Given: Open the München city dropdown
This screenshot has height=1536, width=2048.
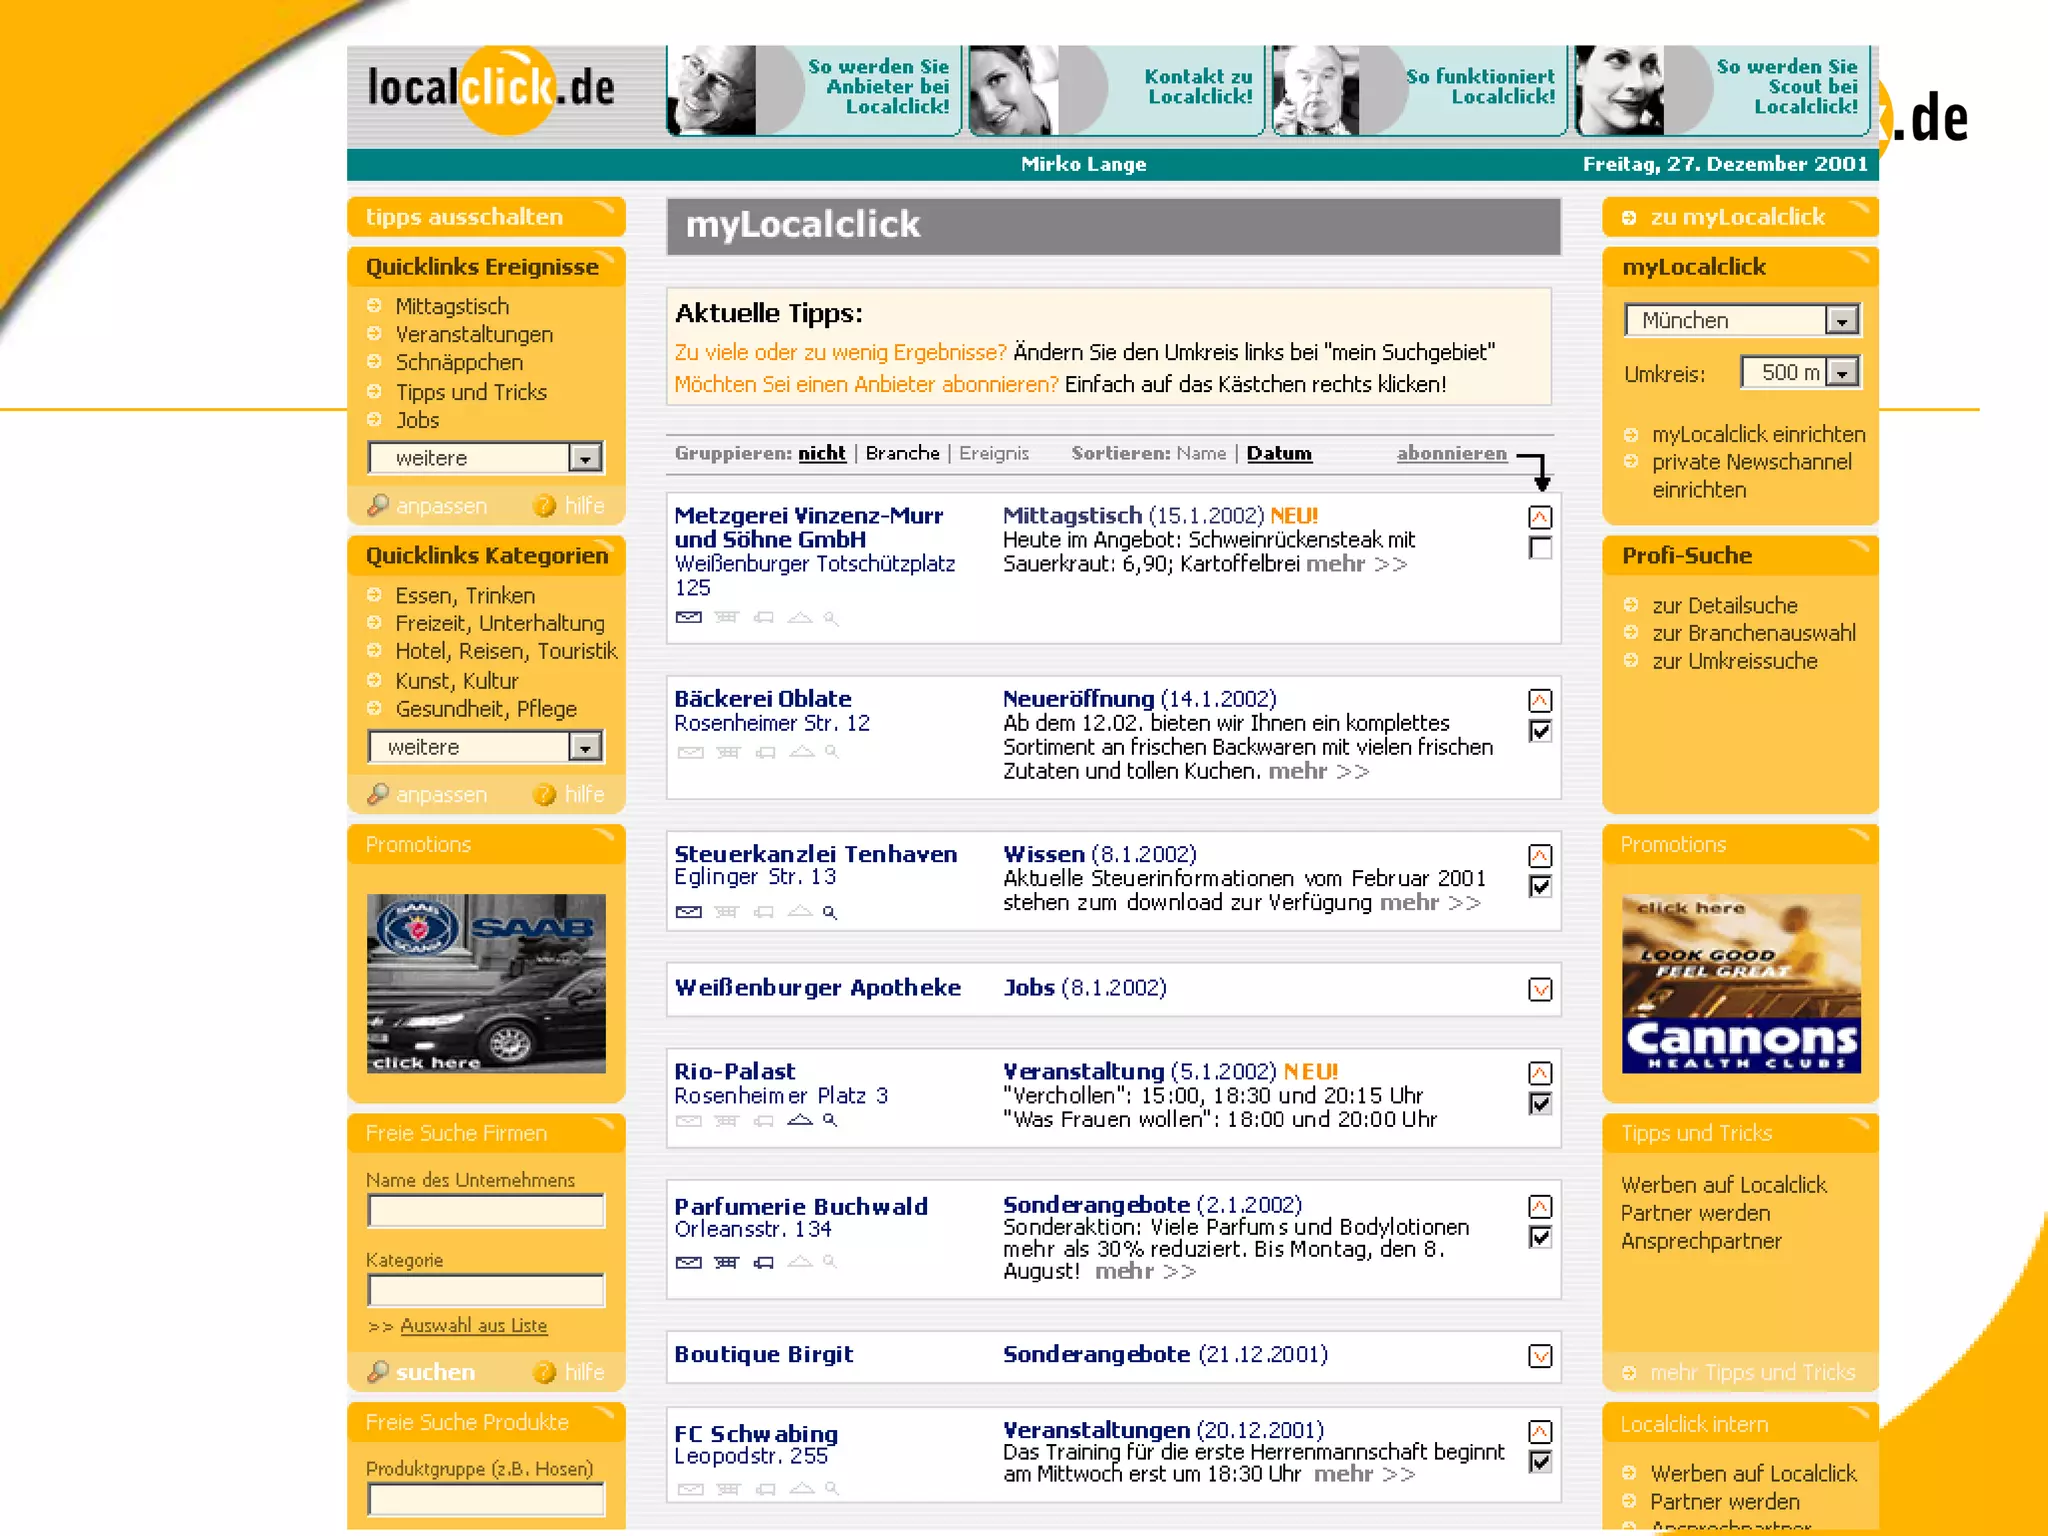Looking at the screenshot, I should (x=1841, y=320).
